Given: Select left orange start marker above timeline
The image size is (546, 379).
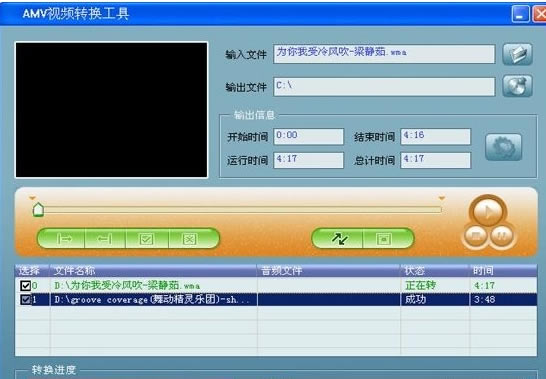Looking at the screenshot, I should coord(32,198).
